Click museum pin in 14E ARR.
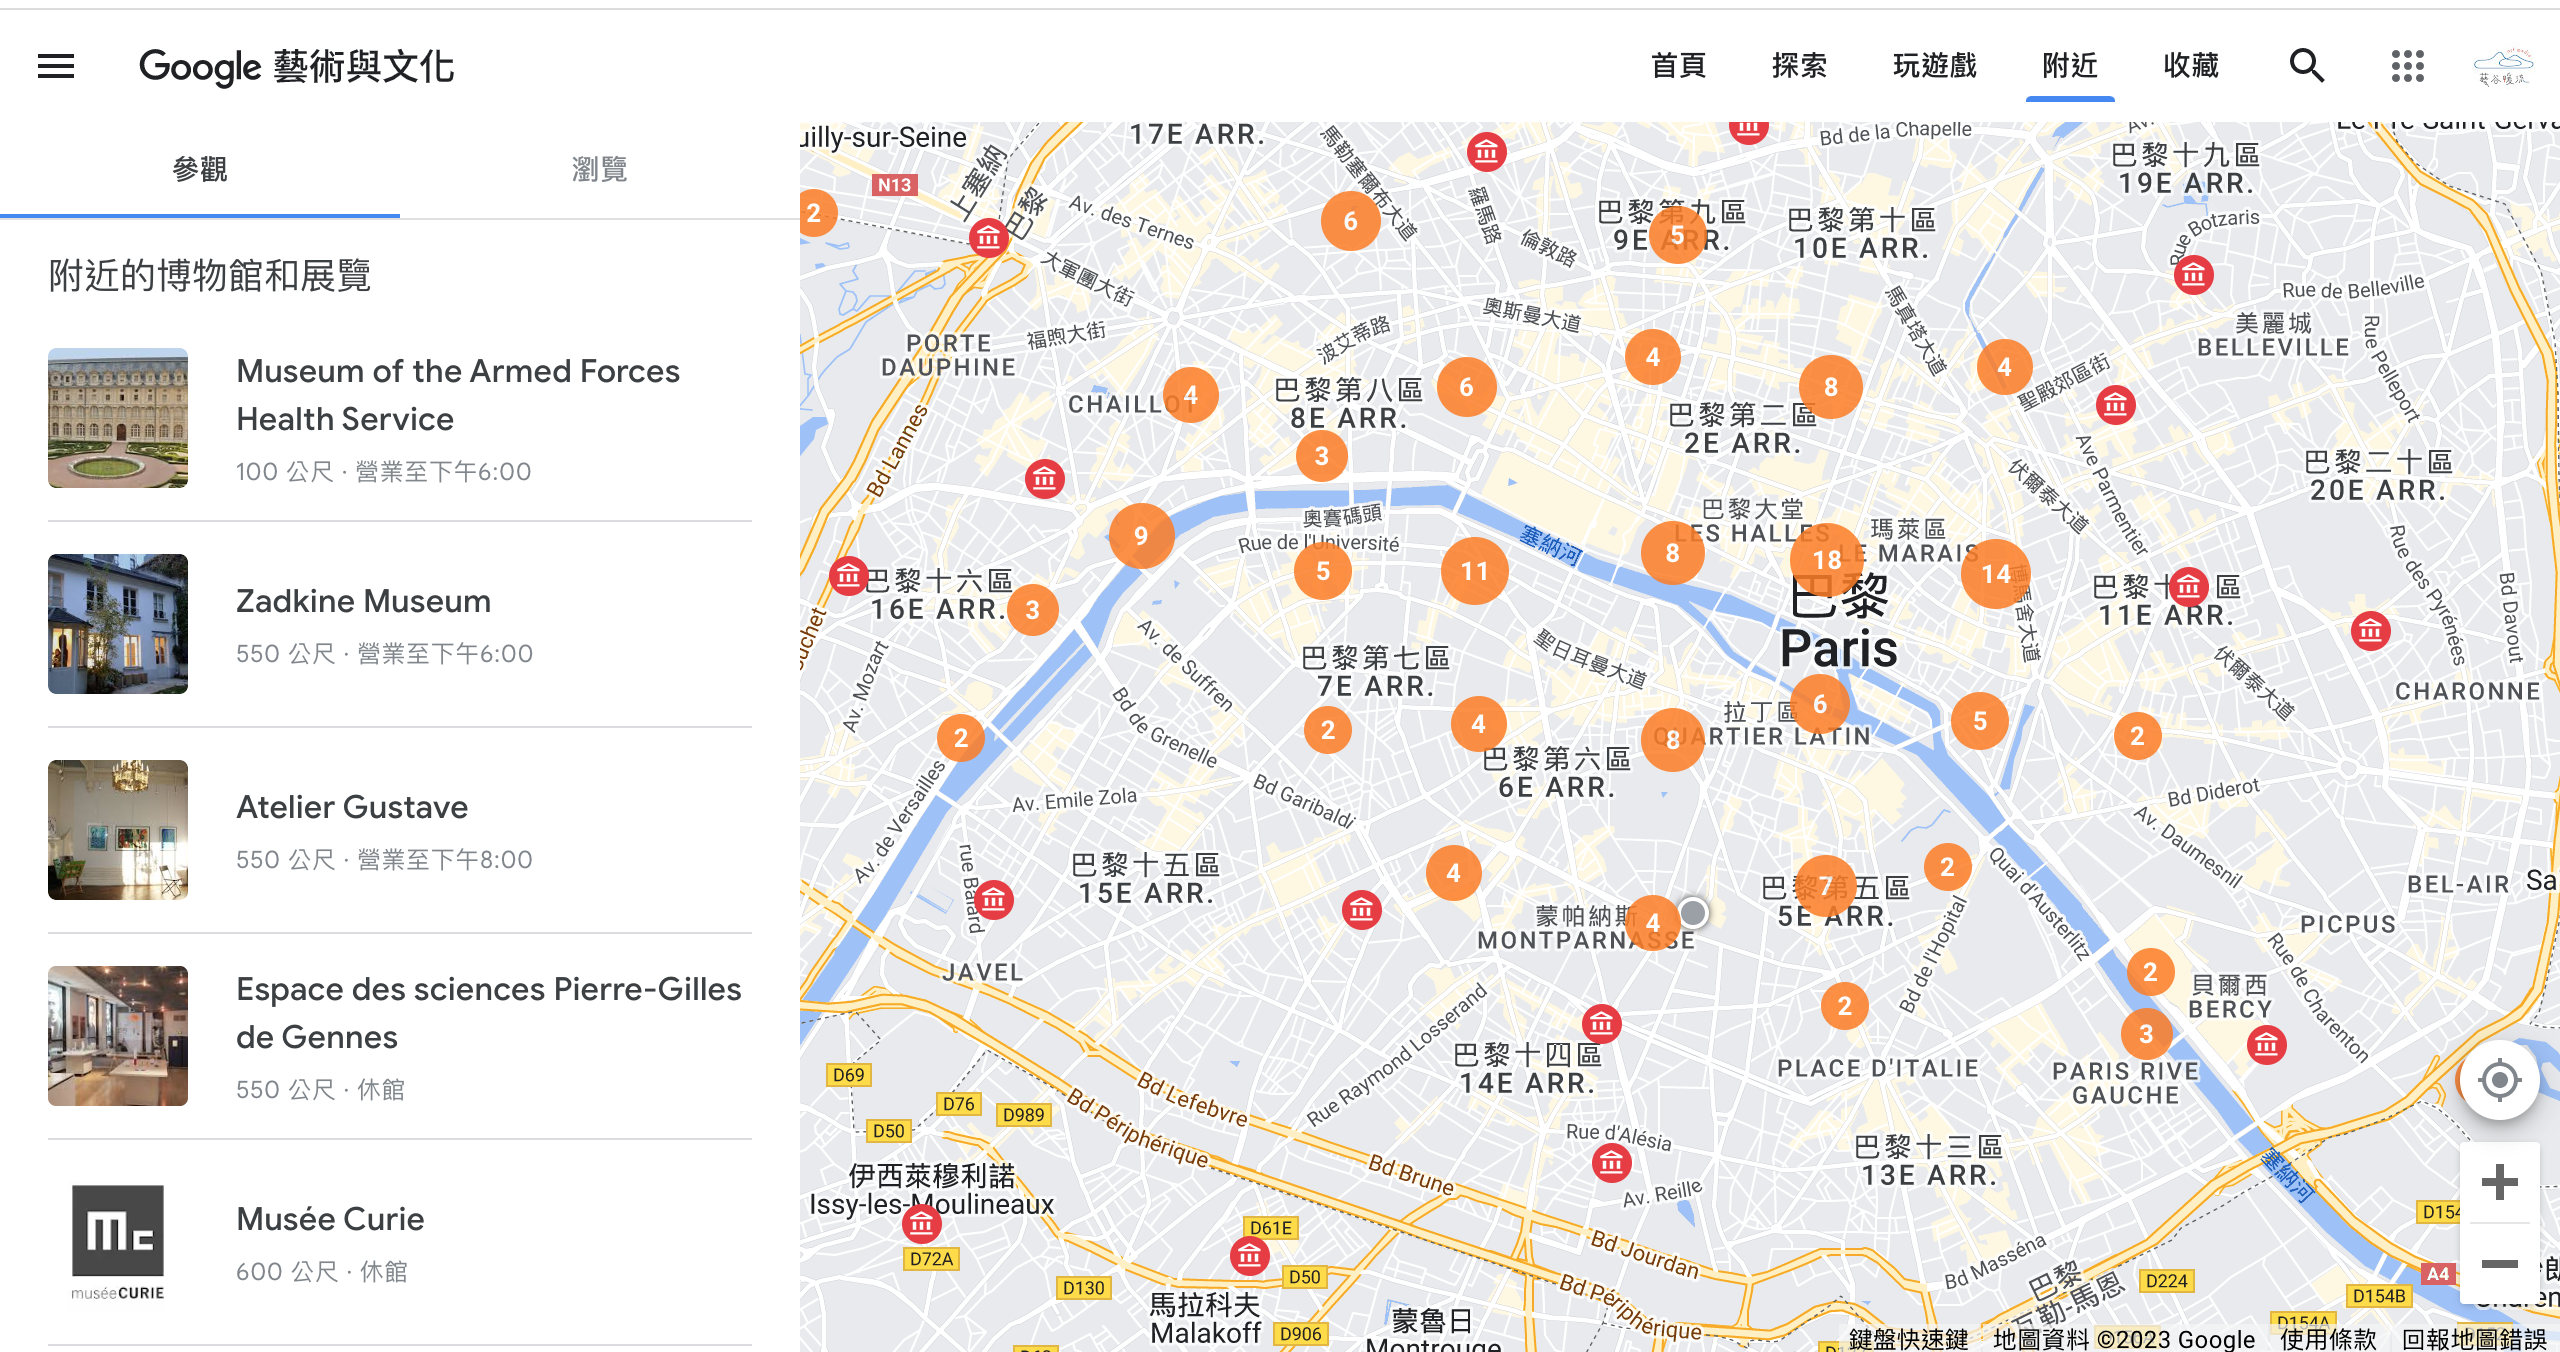This screenshot has width=2560, height=1352. point(1601,1024)
